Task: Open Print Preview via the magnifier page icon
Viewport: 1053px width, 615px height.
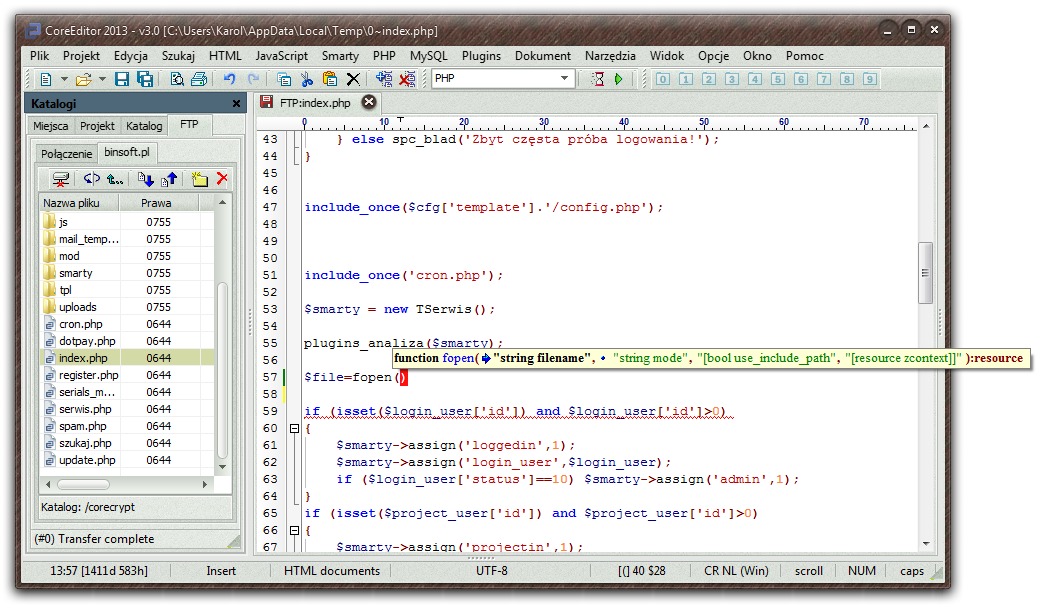Action: (177, 79)
